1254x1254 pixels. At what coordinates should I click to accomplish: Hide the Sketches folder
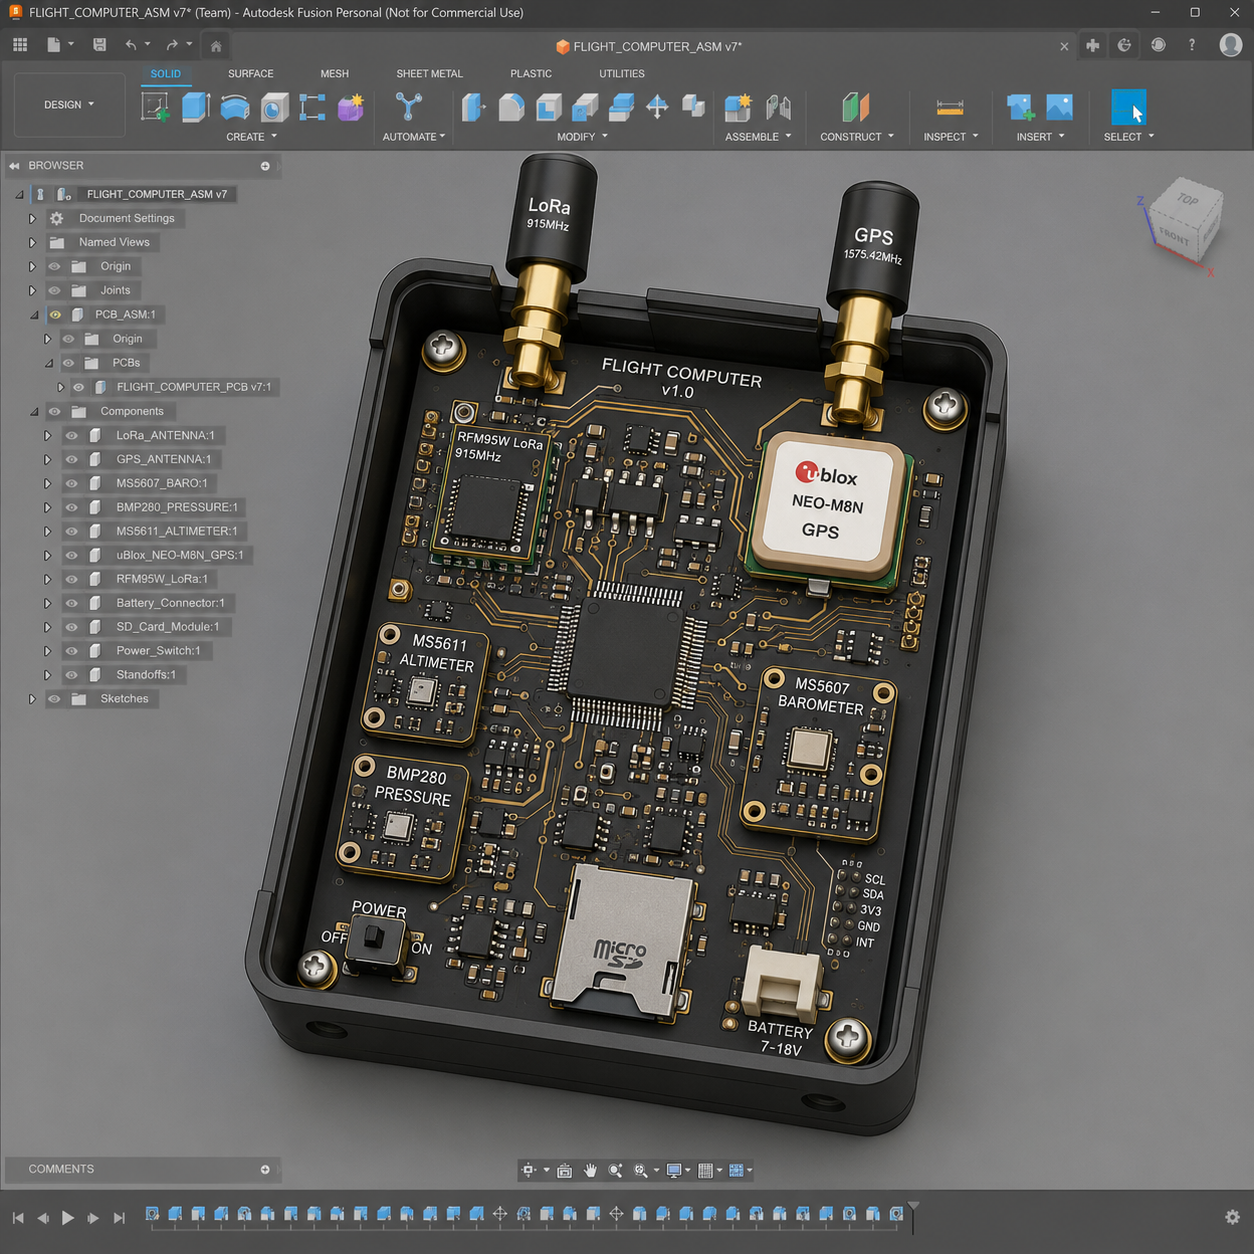click(x=55, y=699)
